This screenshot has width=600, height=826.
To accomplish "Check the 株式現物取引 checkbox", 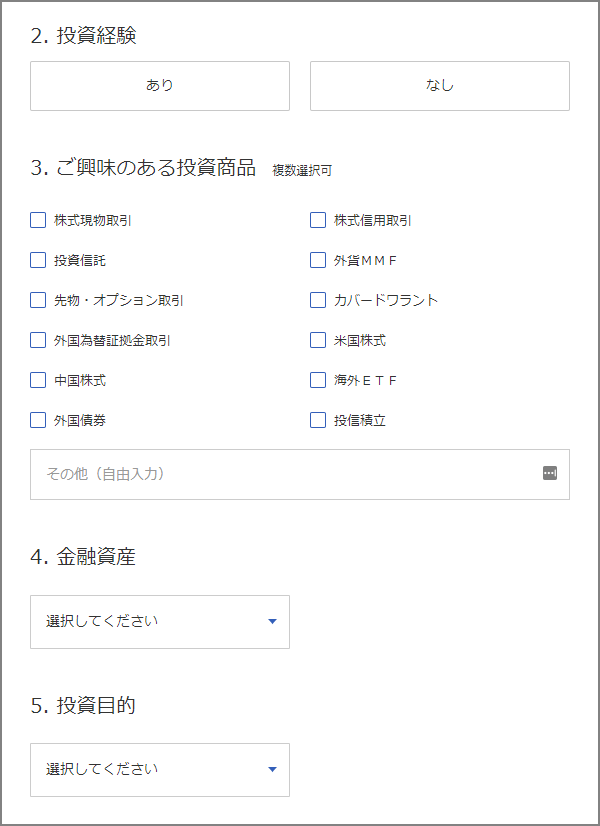I will [x=38, y=220].
